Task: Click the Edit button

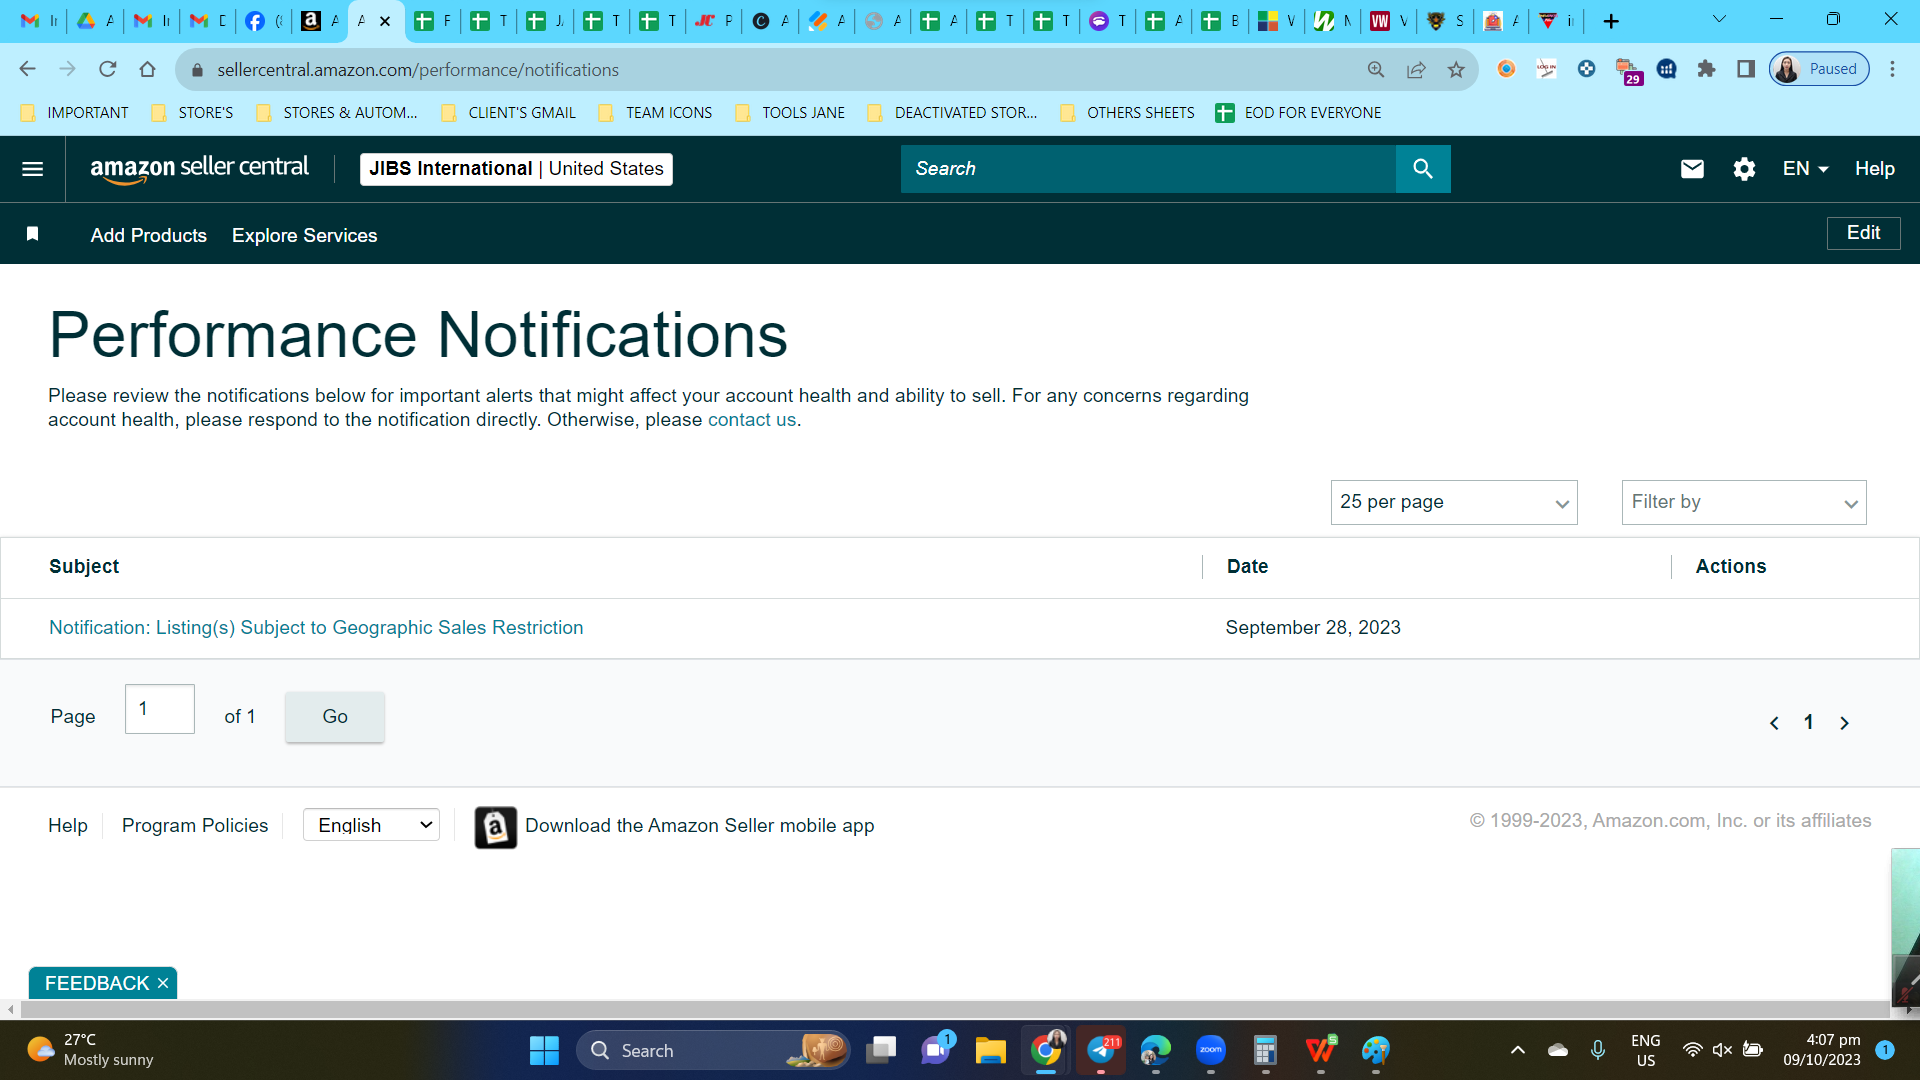Action: click(1864, 233)
